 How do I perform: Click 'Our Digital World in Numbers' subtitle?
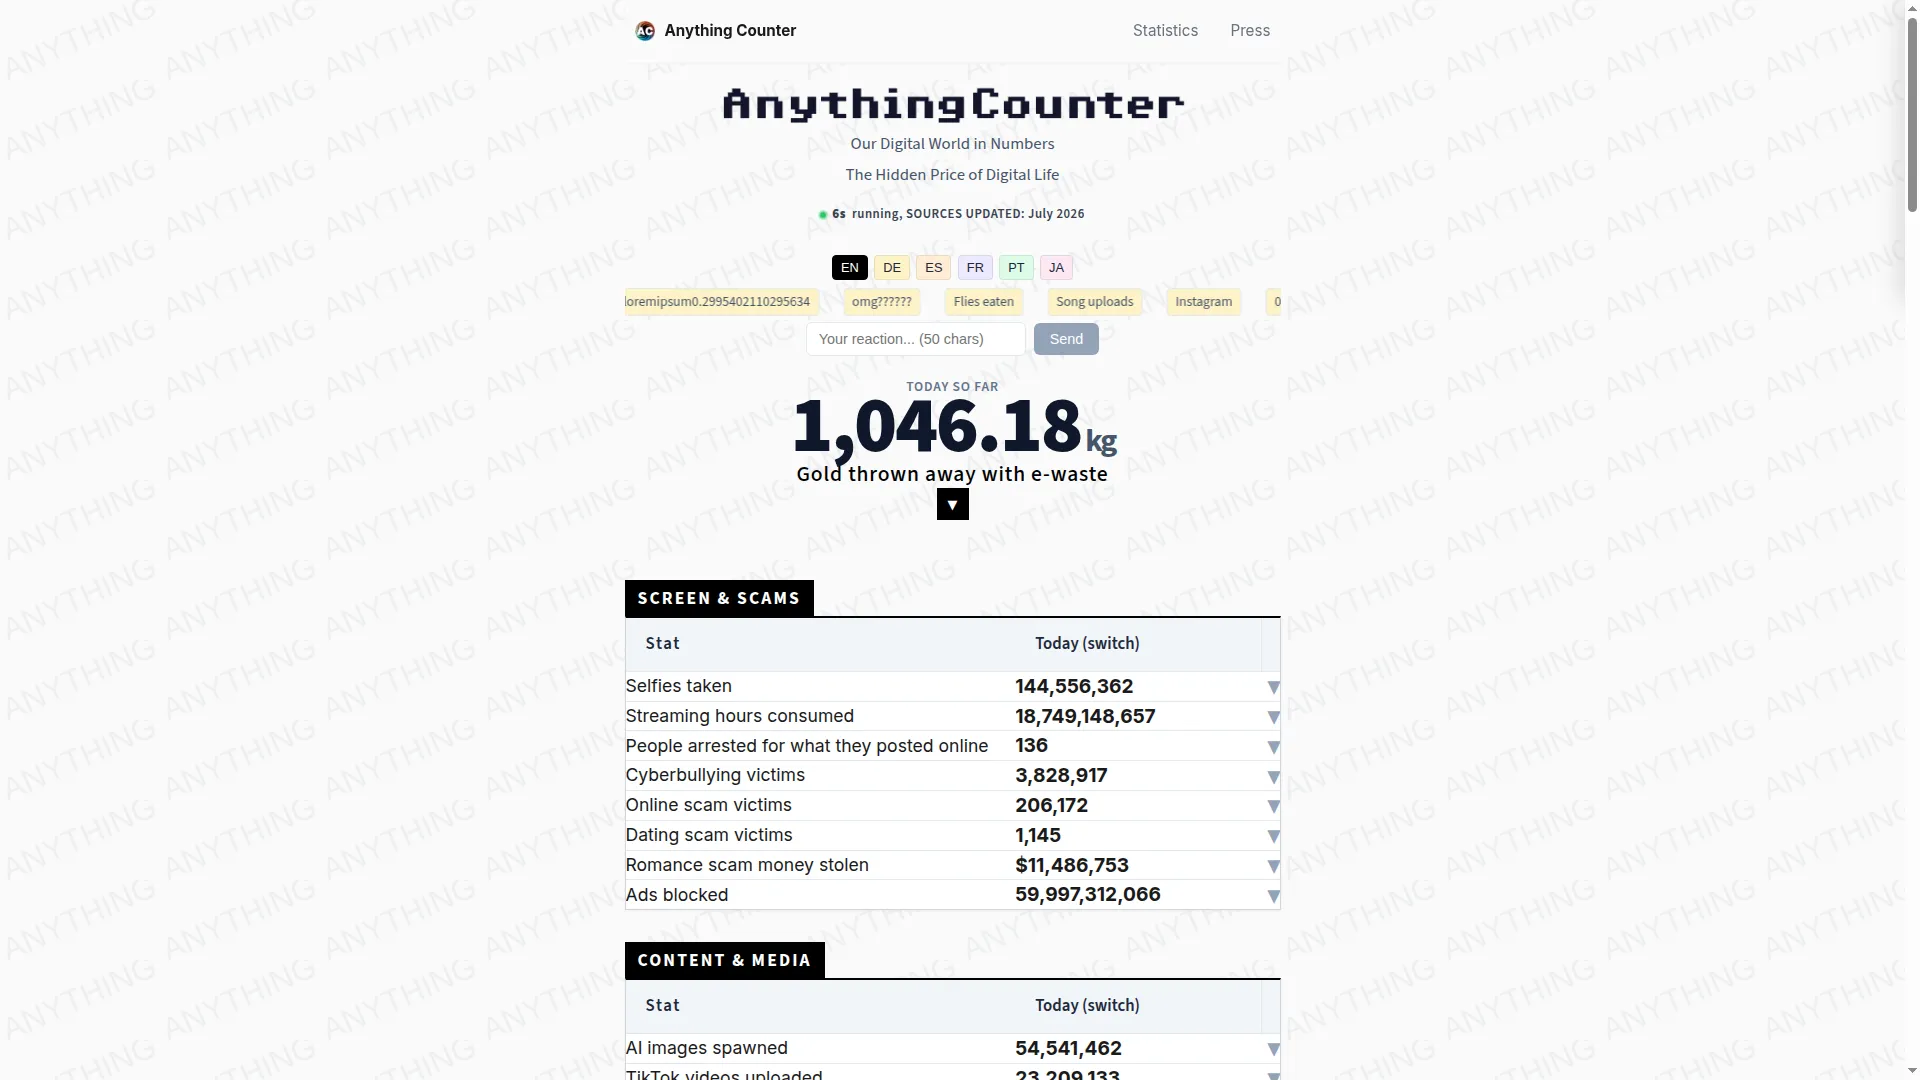pyautogui.click(x=952, y=144)
